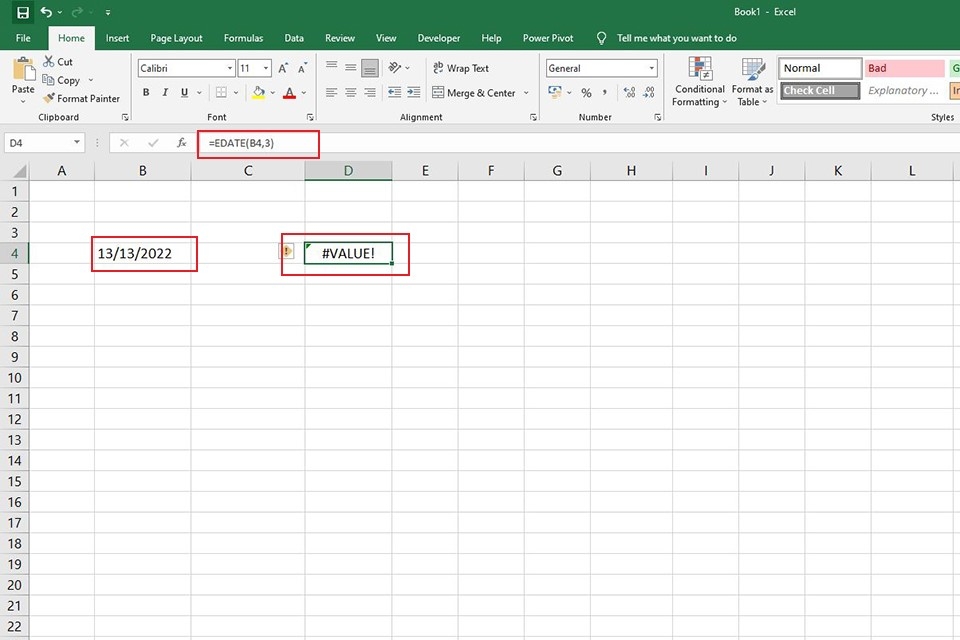Decrease decimal places
The image size is (960, 640).
[x=649, y=92]
